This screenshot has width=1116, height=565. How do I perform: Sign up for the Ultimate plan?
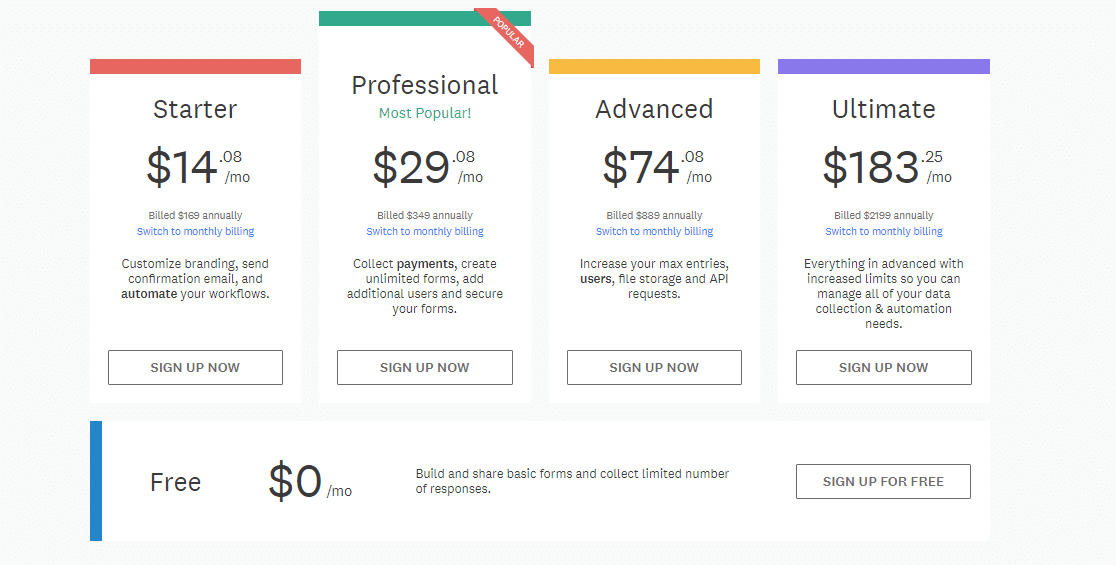(883, 367)
